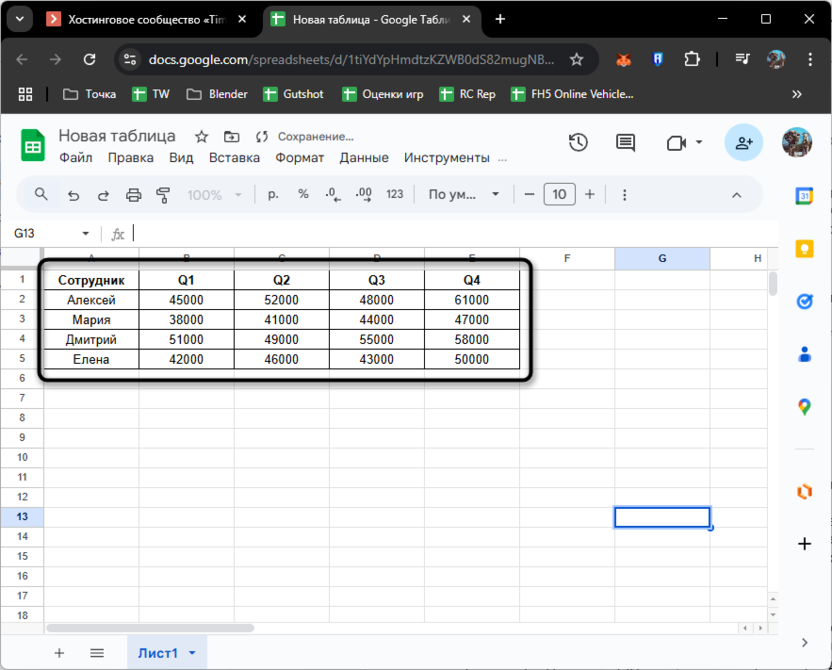The height and width of the screenshot is (670, 832).
Task: Click the undo arrow in toolbar
Action: (x=72, y=195)
